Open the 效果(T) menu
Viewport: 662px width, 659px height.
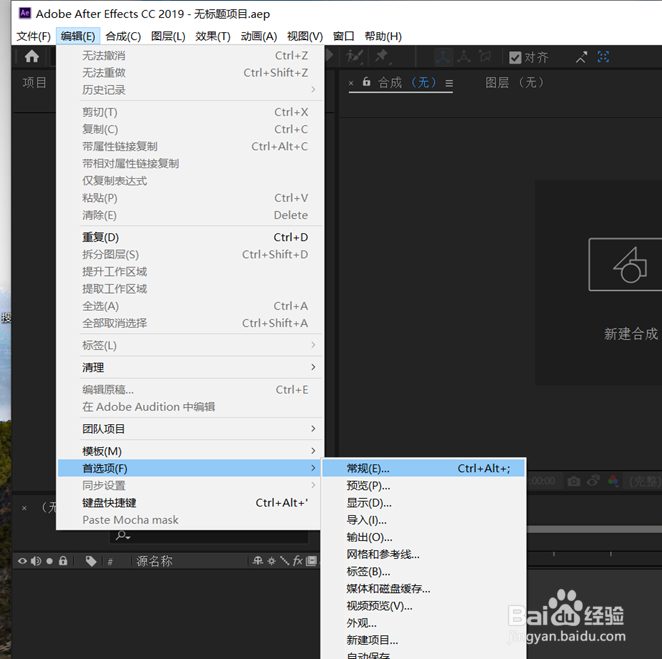click(x=213, y=36)
